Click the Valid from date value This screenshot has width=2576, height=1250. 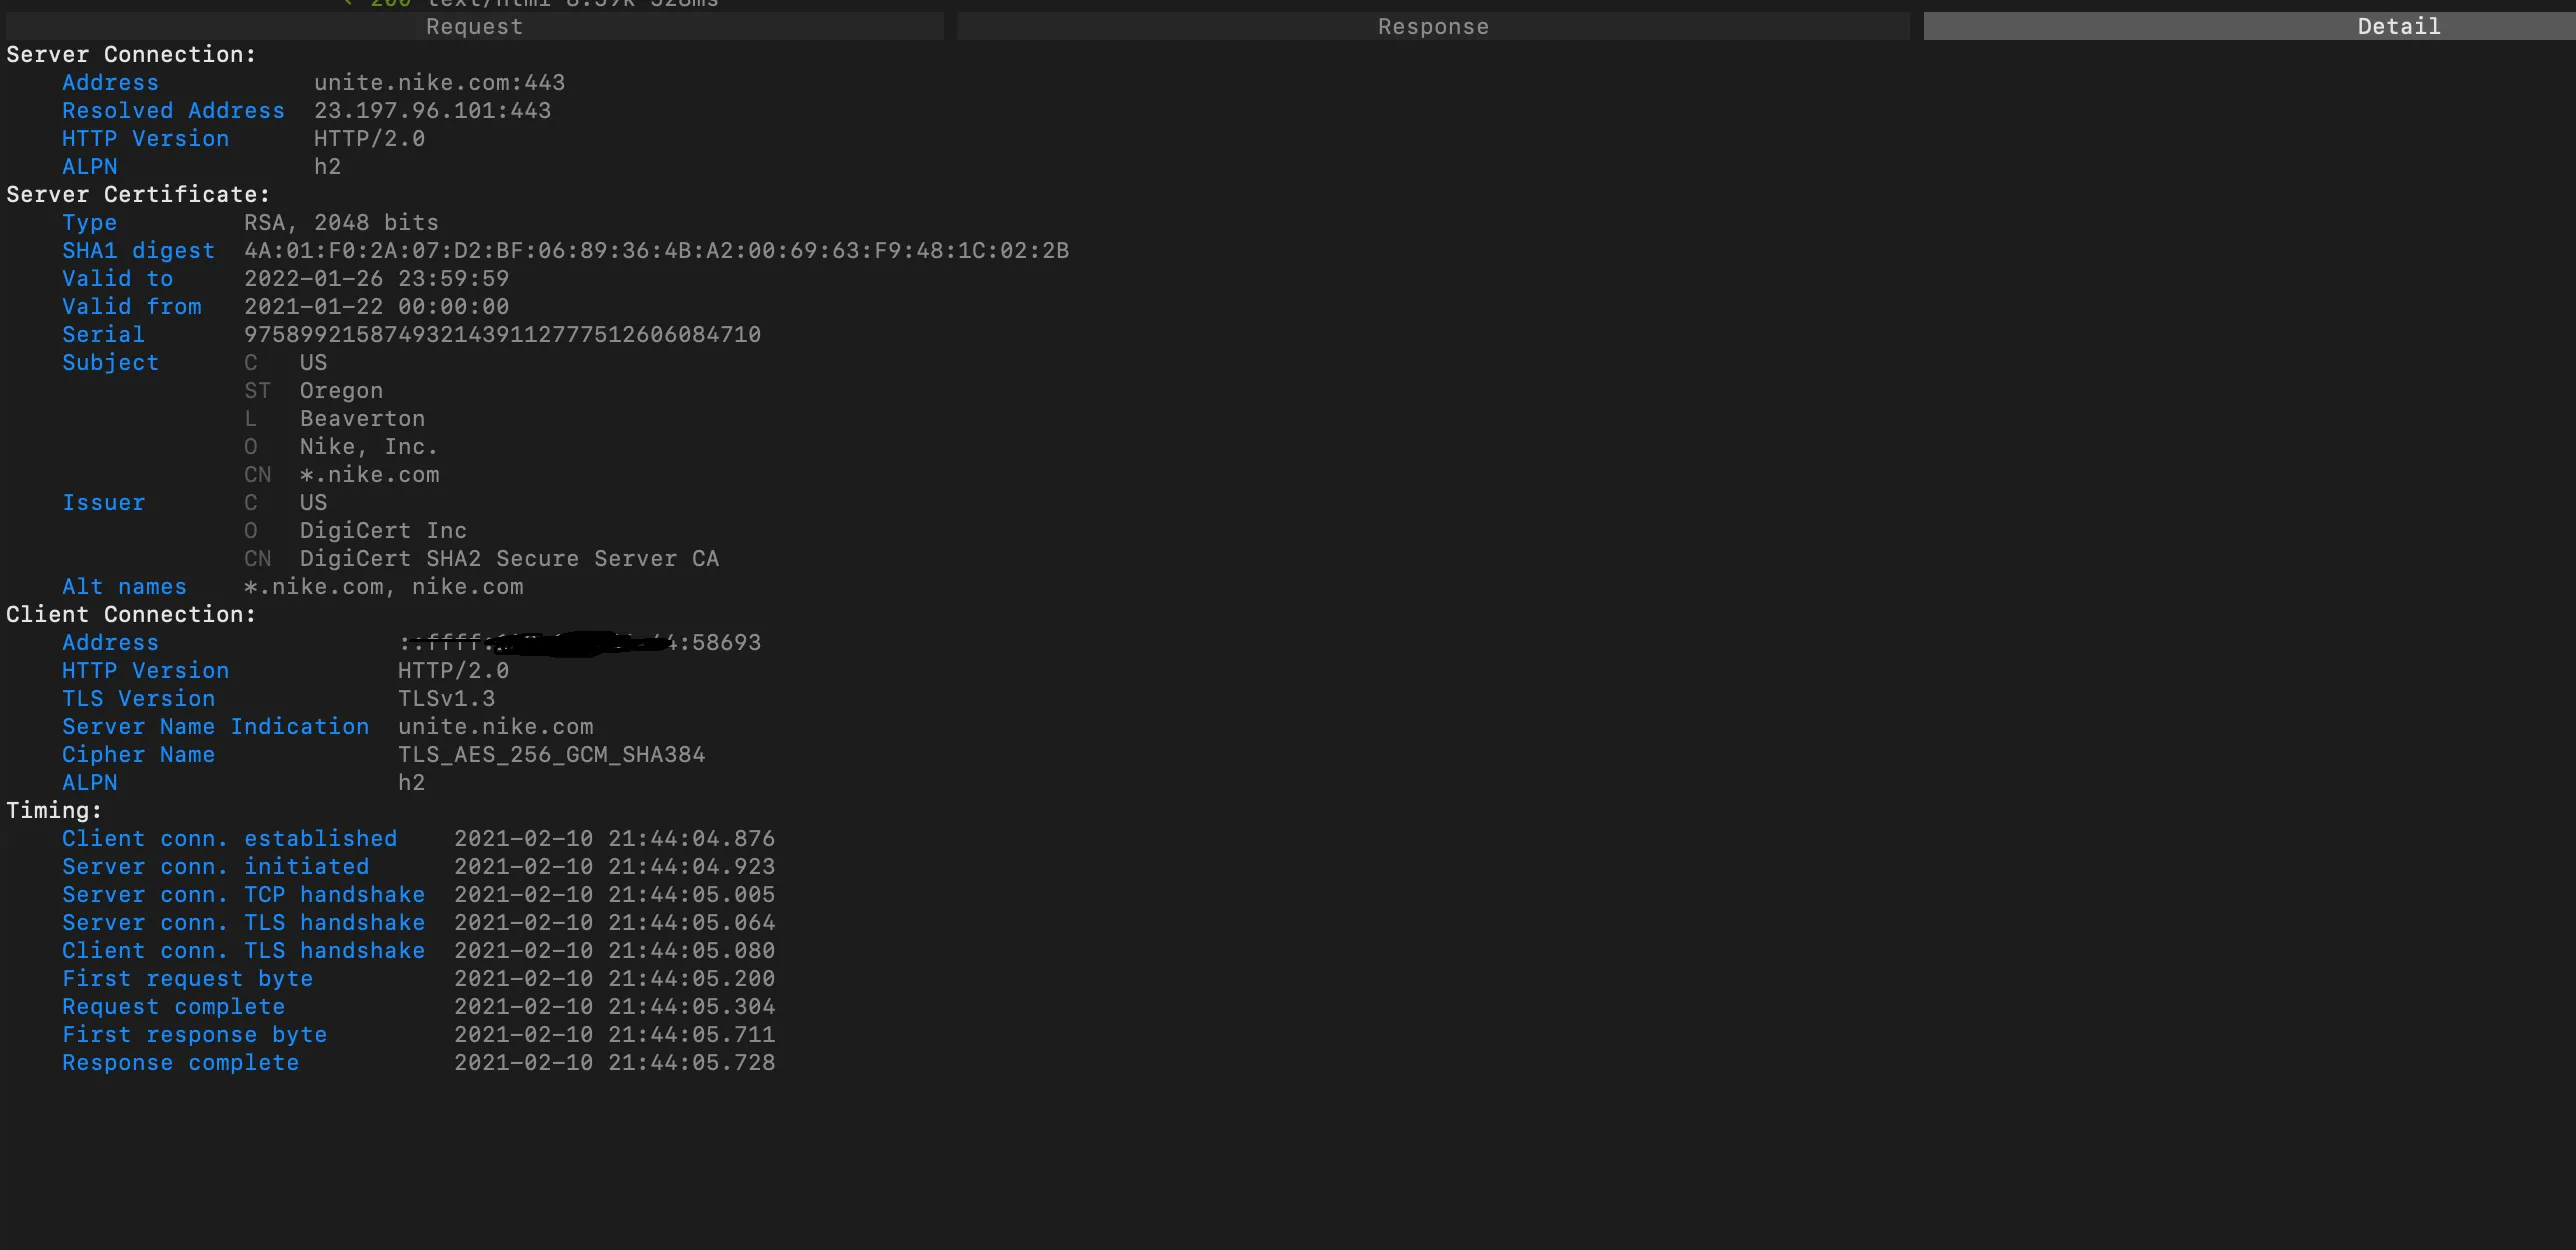(x=376, y=307)
